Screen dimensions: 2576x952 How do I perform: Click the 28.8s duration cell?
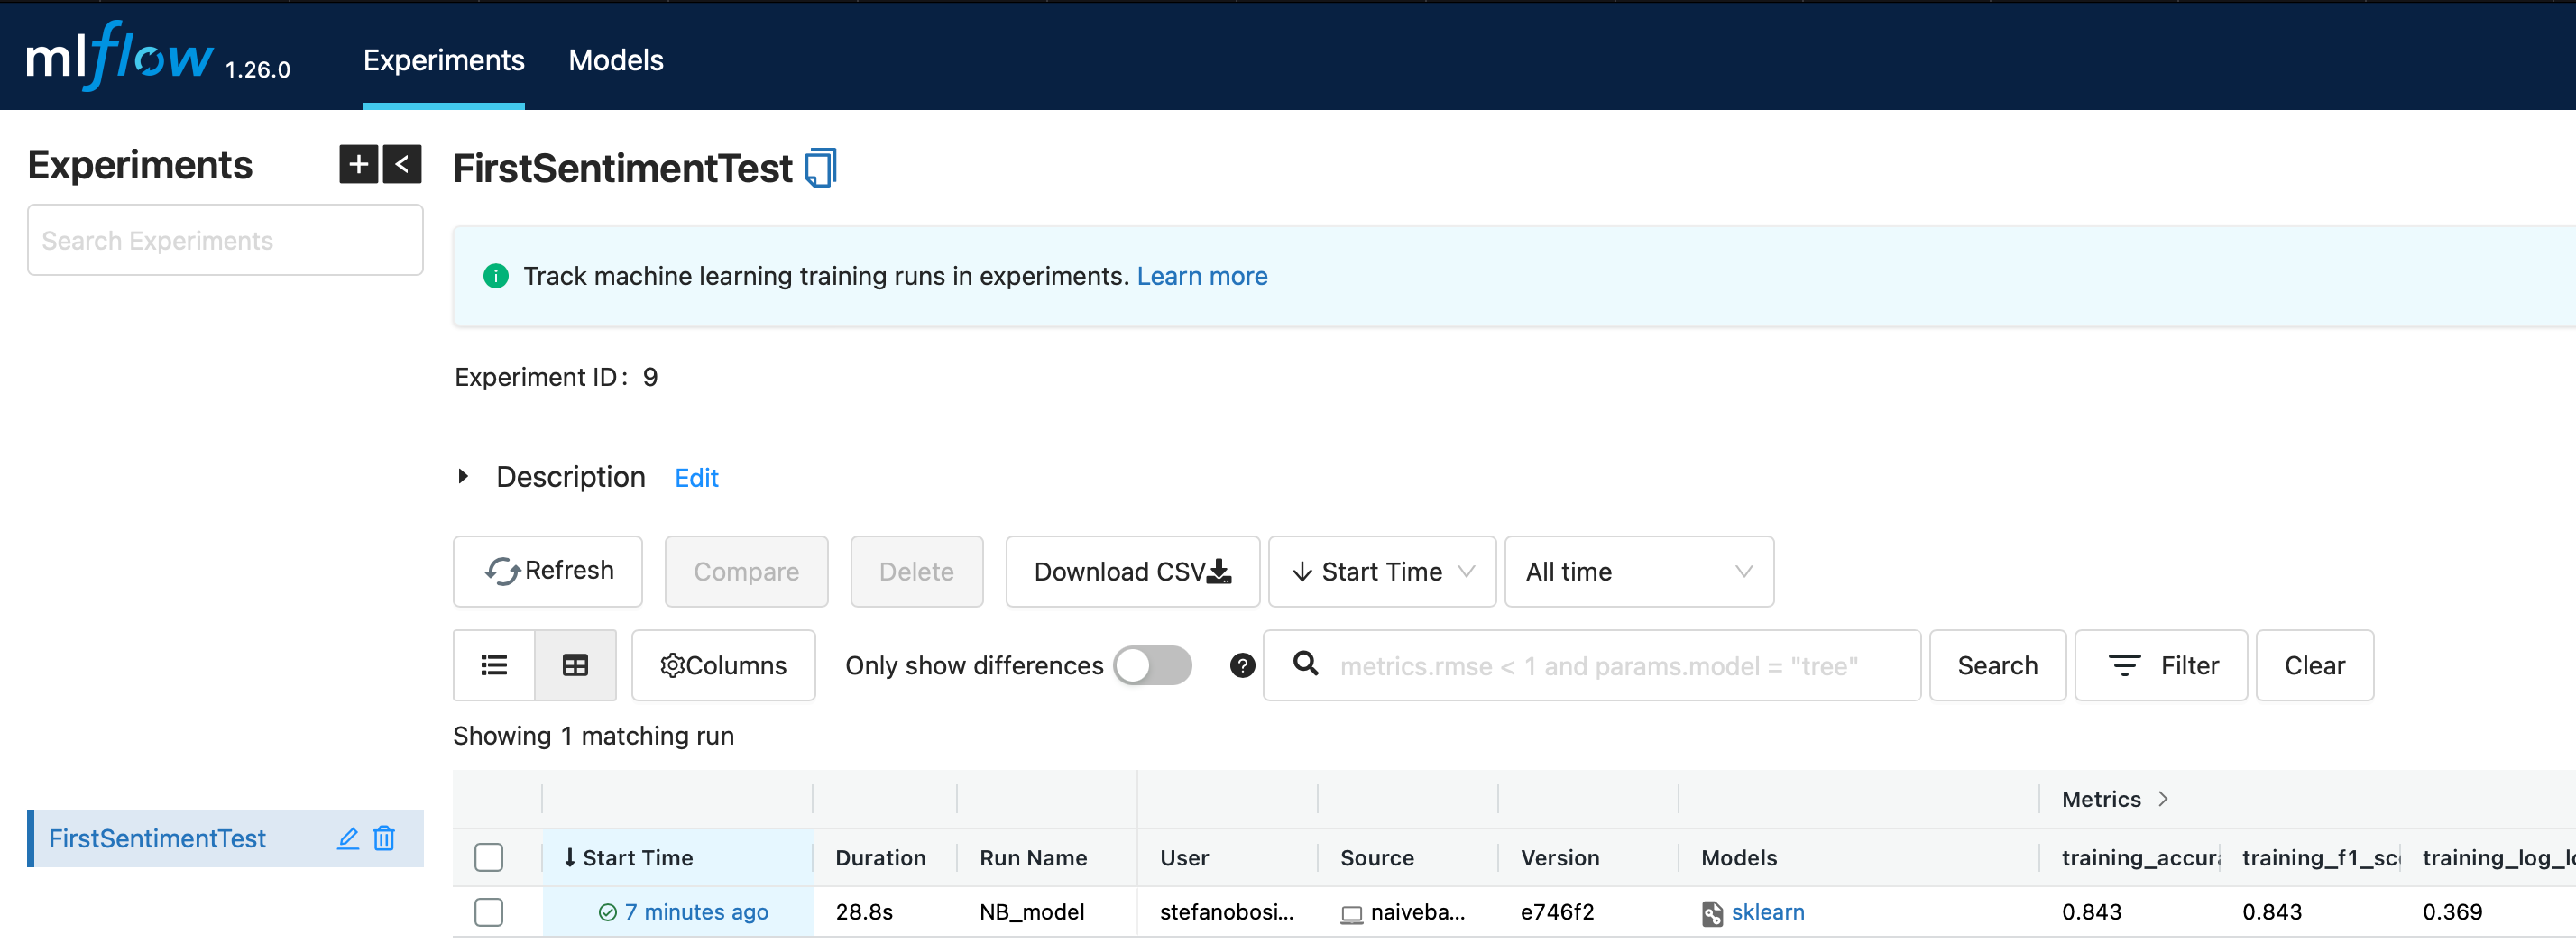coord(864,912)
